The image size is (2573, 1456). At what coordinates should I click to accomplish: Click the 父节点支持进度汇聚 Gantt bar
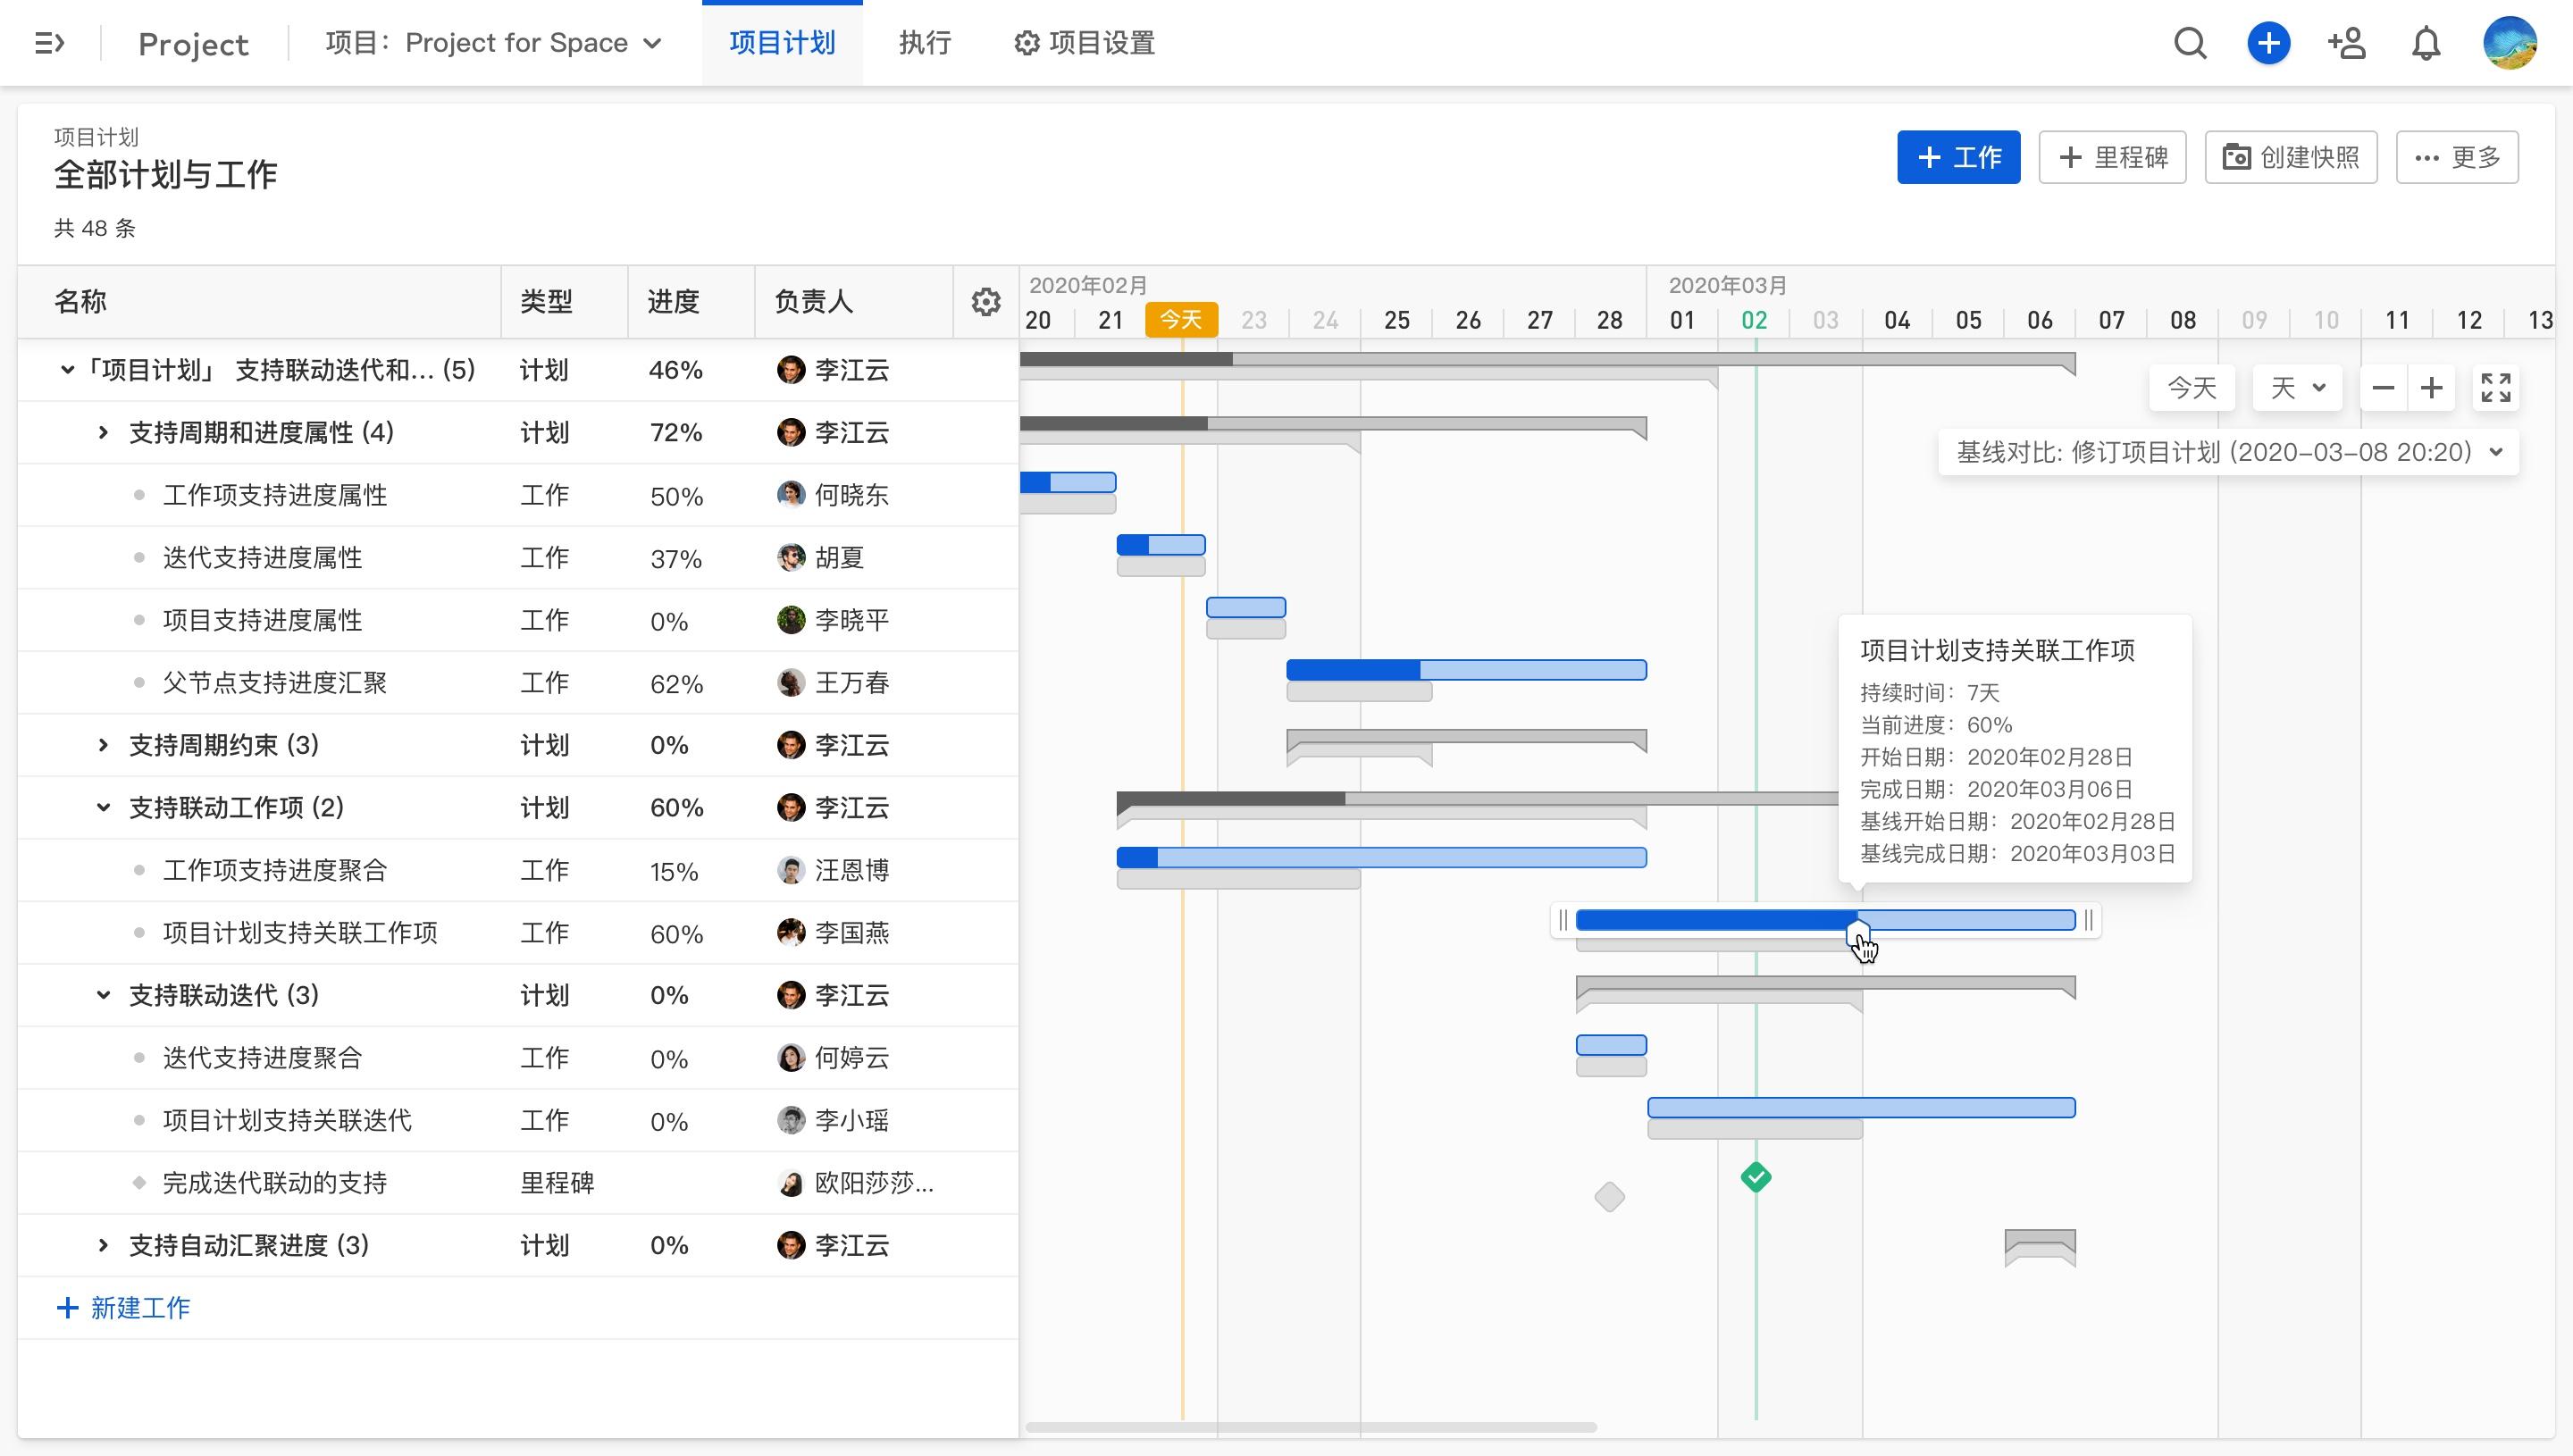pyautogui.click(x=1466, y=670)
